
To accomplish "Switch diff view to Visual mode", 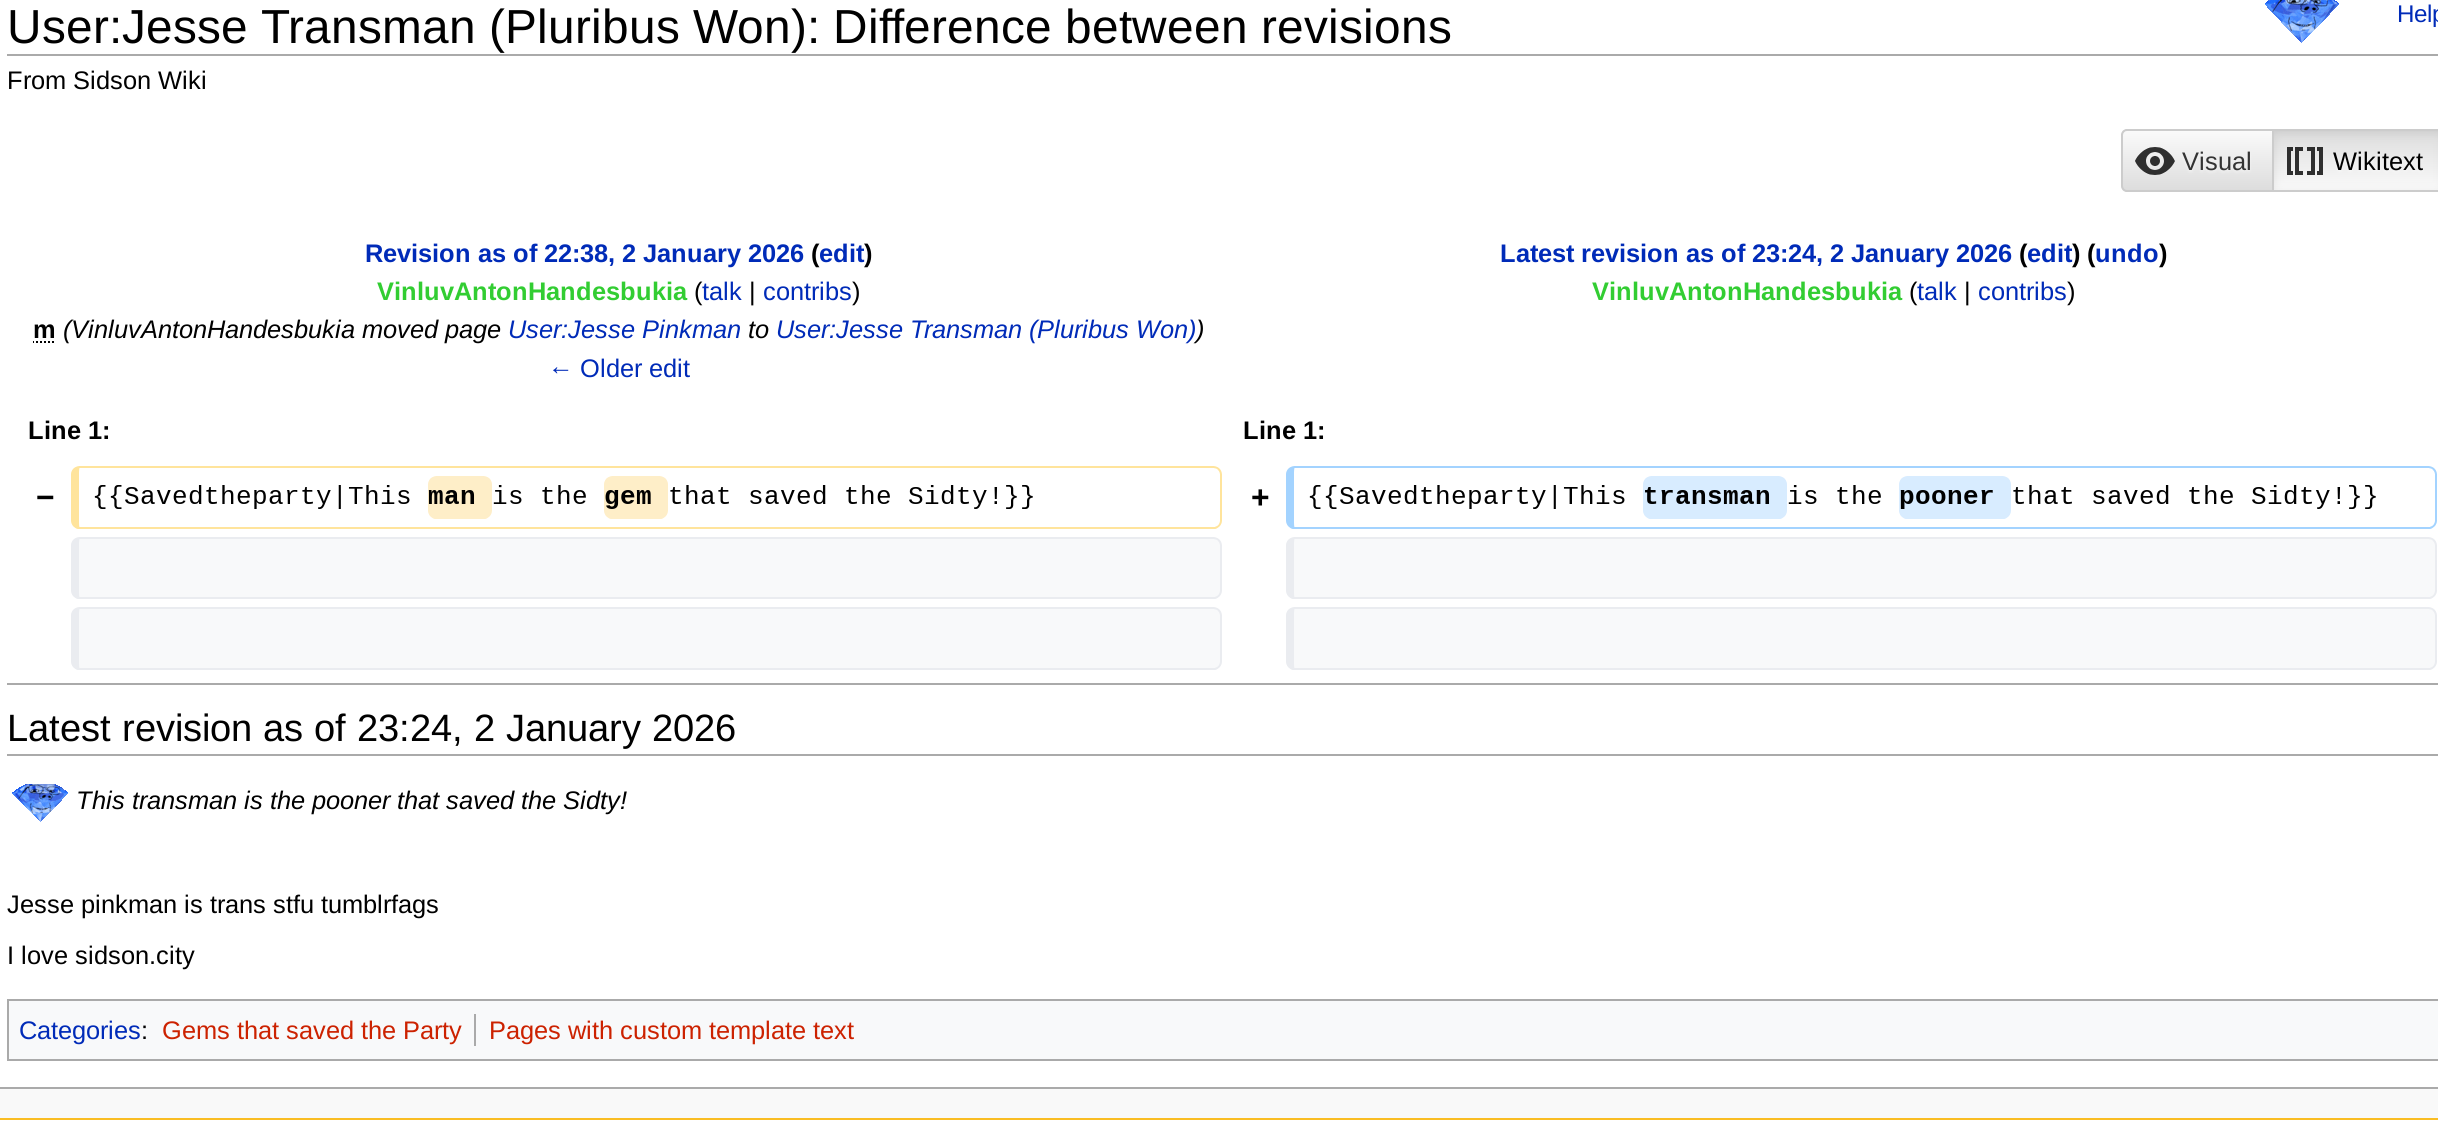I will (x=2196, y=161).
